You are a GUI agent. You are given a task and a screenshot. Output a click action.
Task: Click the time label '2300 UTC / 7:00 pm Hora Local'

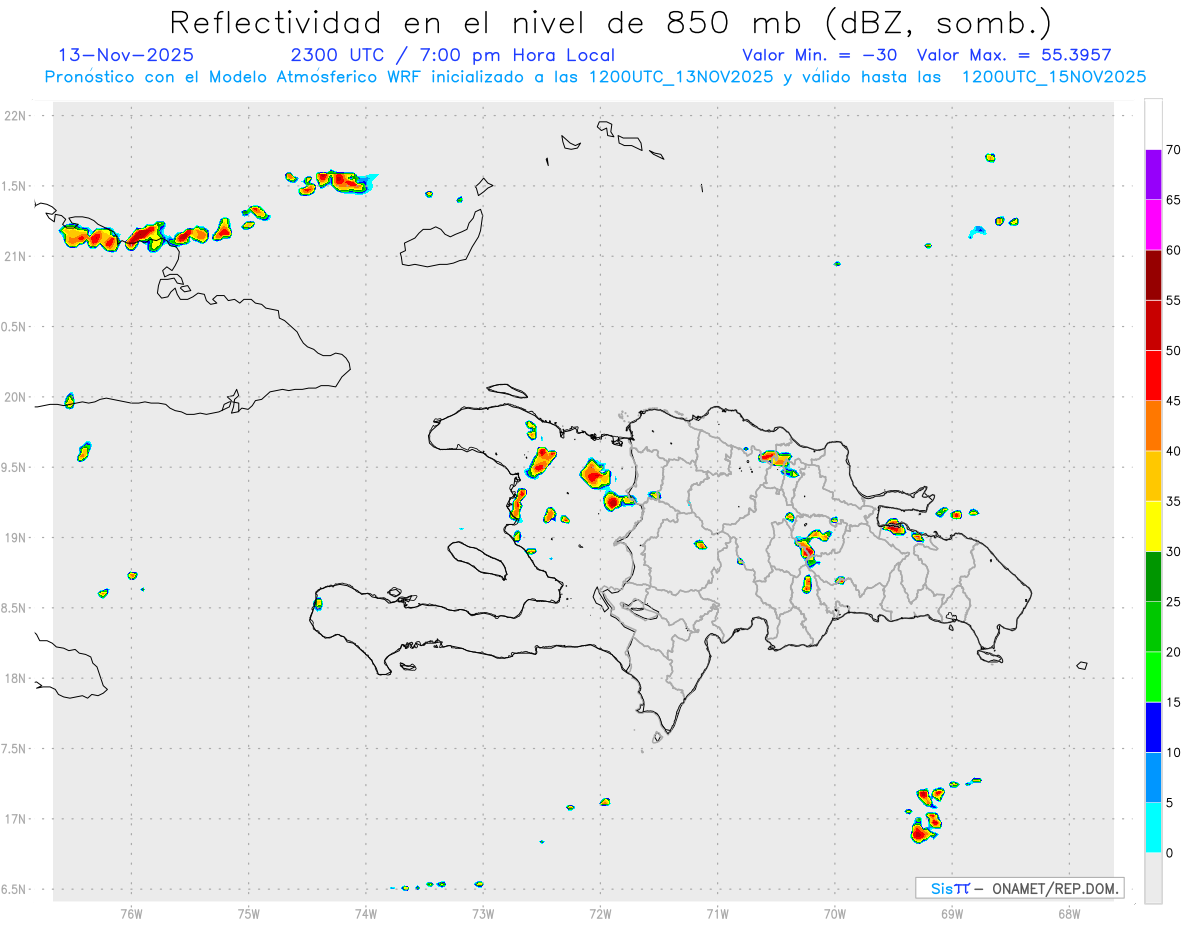[x=452, y=55]
